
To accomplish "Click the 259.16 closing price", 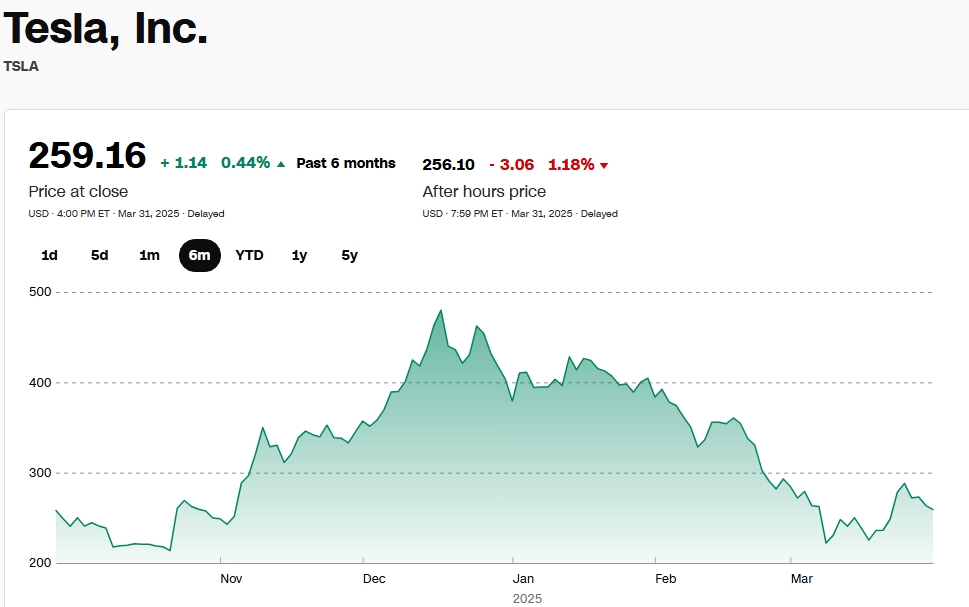I will point(87,157).
